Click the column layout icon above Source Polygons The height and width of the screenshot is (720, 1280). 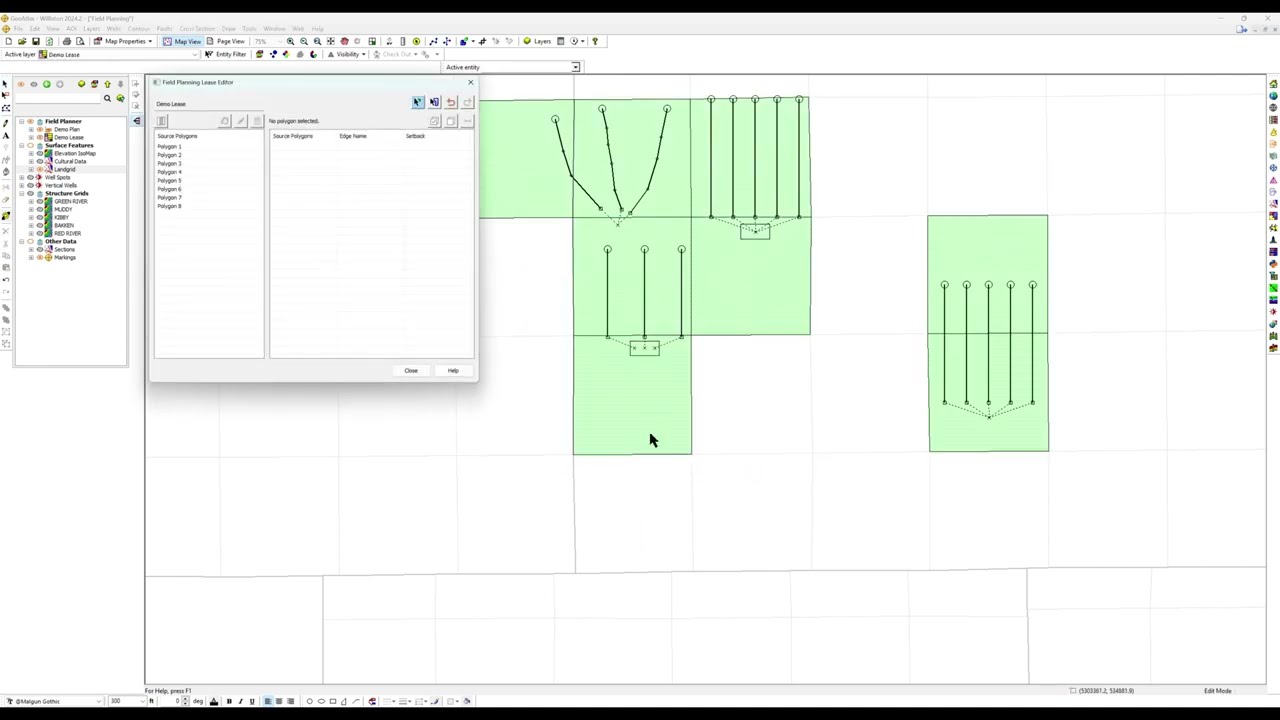click(162, 121)
